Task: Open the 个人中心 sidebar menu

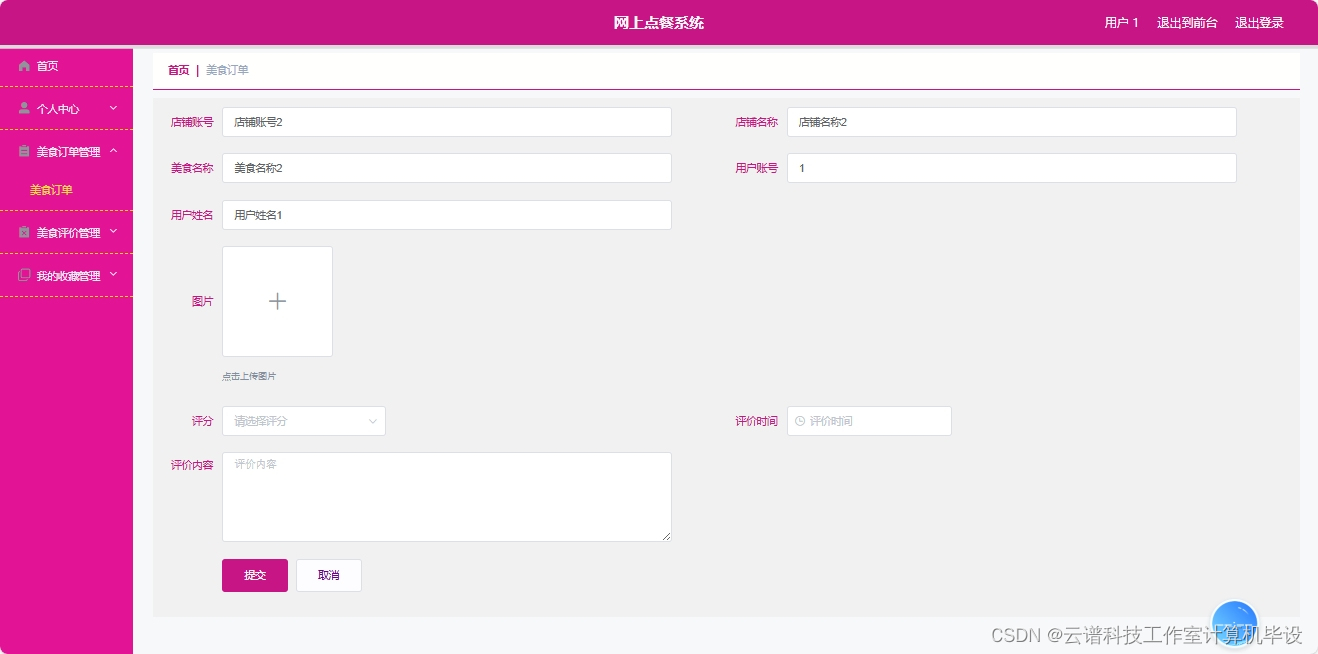Action: [66, 108]
